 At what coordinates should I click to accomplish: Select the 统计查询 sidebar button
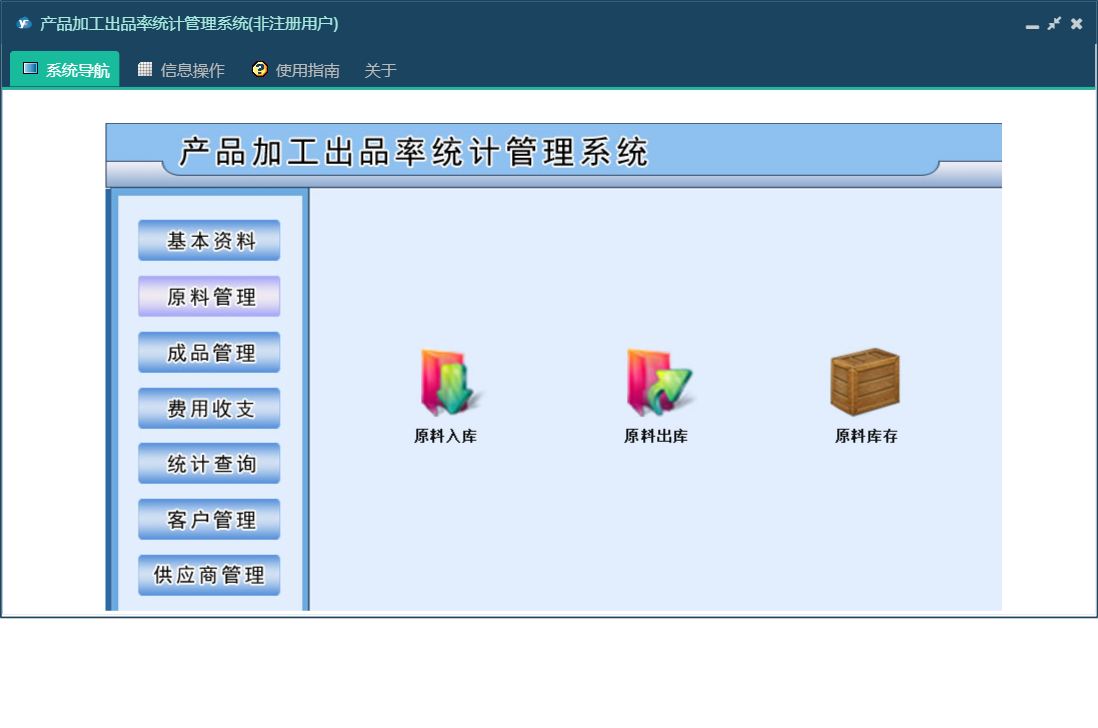(209, 464)
